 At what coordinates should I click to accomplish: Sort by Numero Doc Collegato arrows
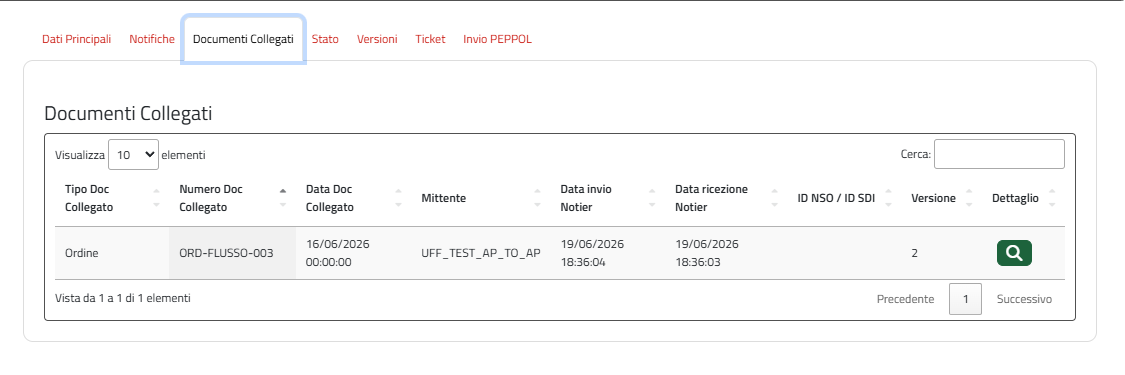tap(283, 198)
